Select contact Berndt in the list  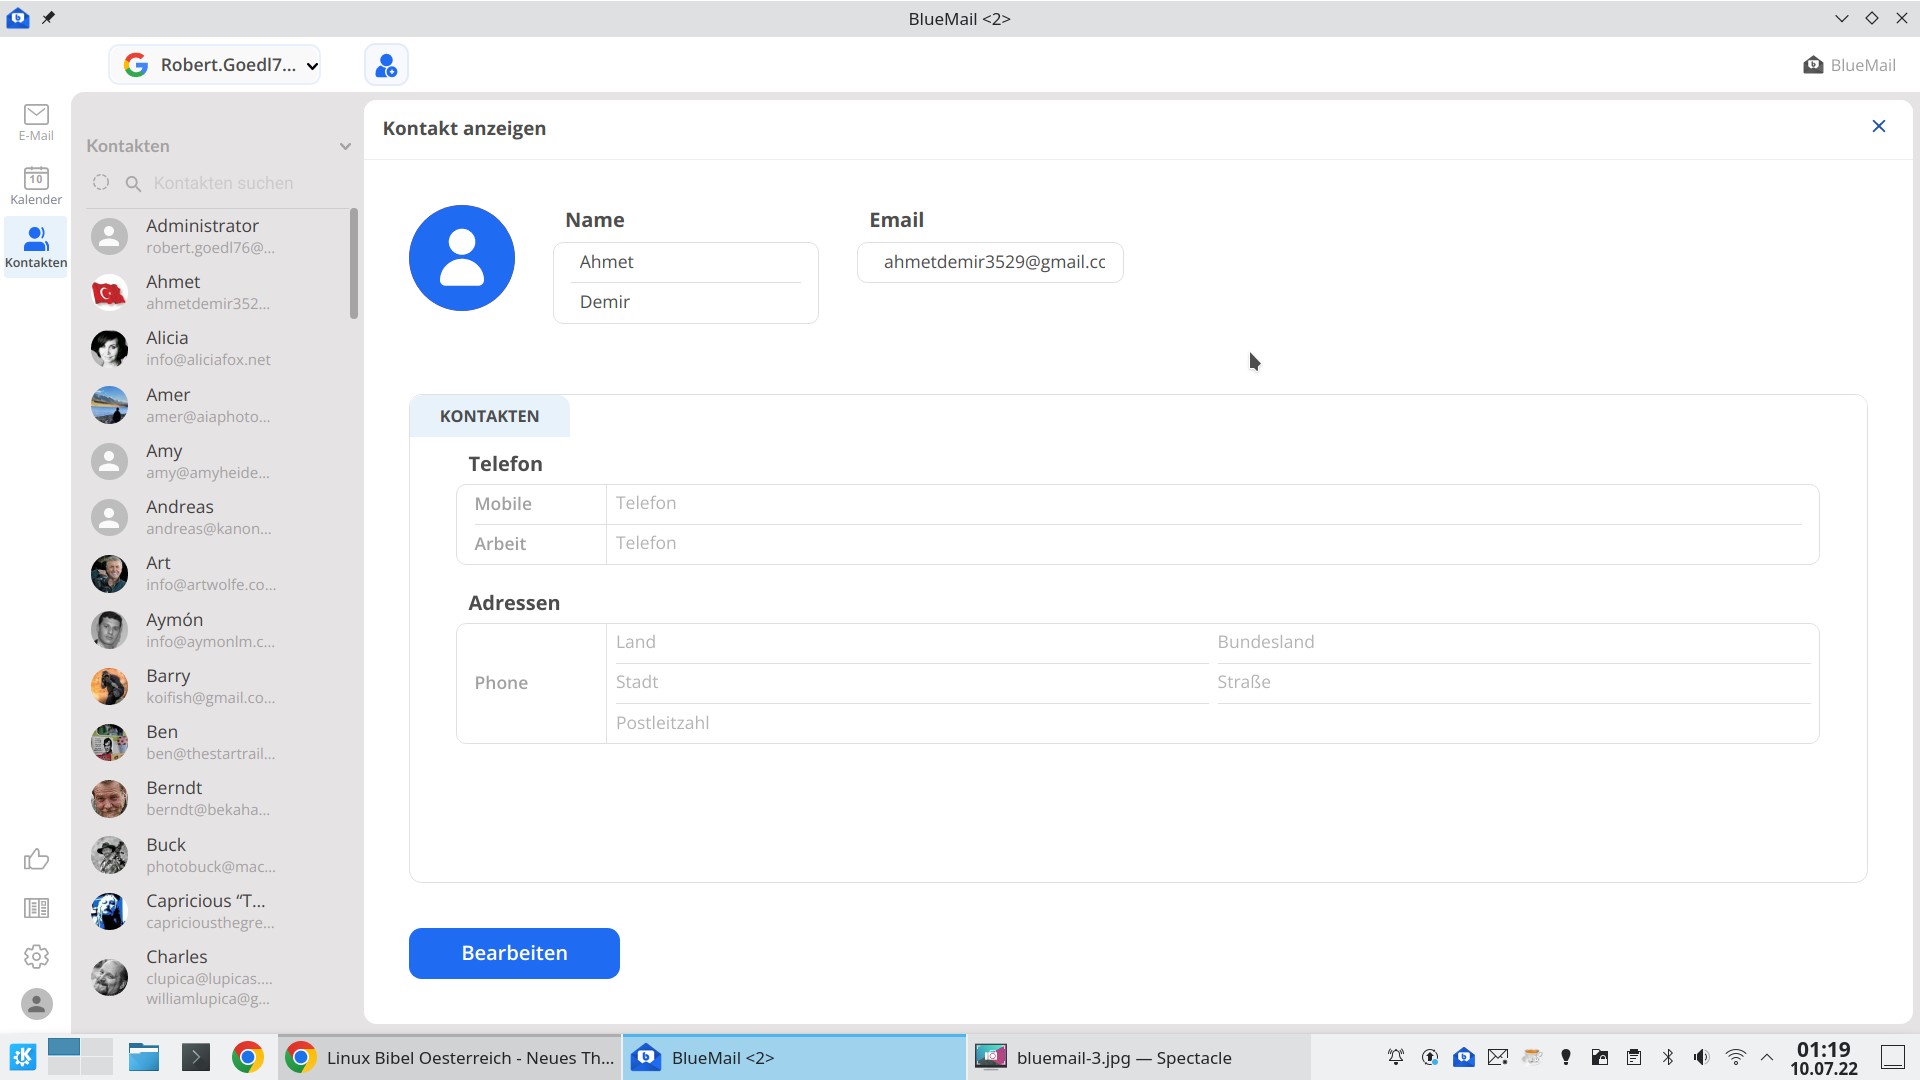217,799
